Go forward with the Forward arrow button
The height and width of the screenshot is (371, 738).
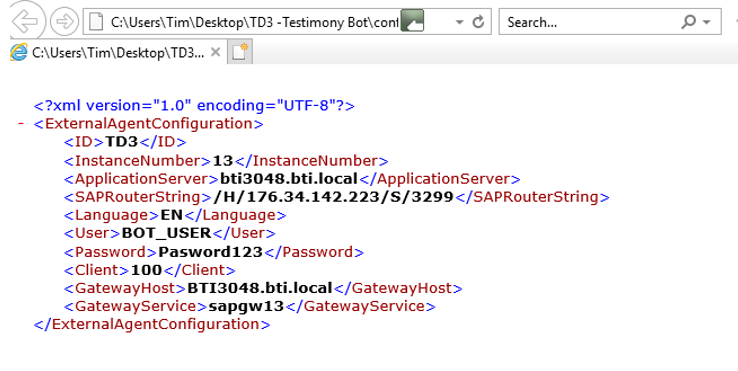pyautogui.click(x=64, y=21)
